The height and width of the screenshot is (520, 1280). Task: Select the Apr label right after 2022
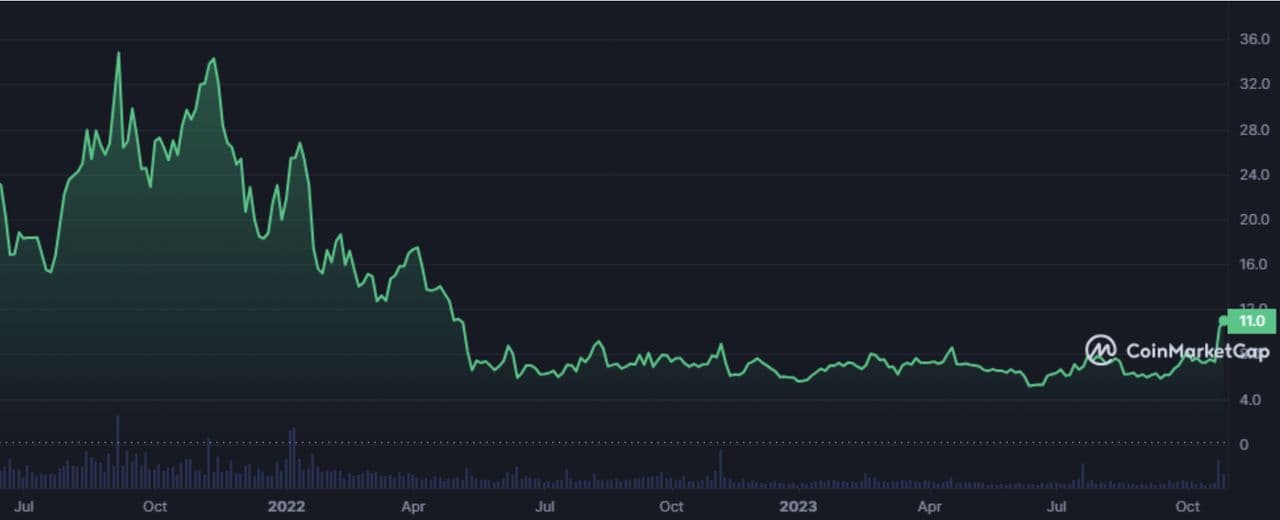click(x=413, y=506)
